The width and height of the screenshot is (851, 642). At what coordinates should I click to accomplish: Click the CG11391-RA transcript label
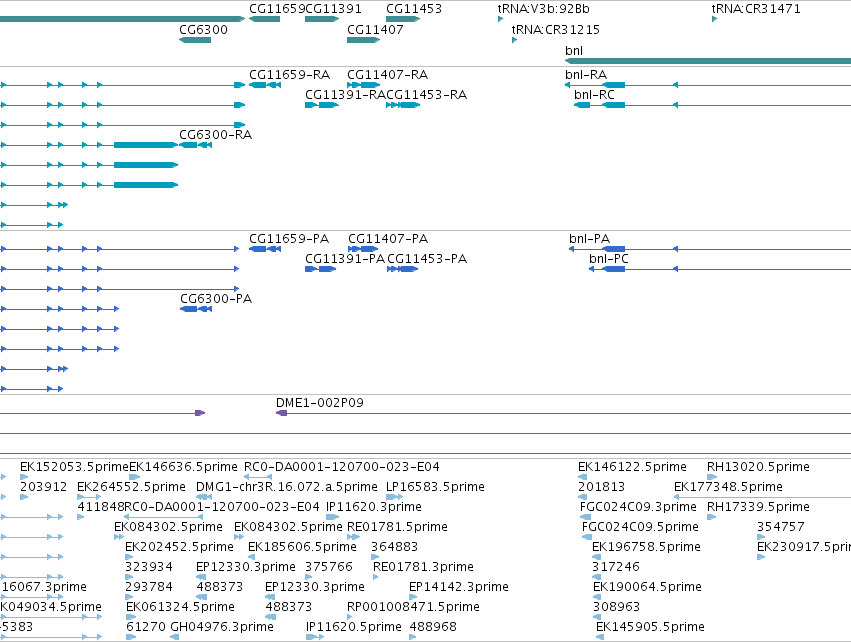(345, 94)
